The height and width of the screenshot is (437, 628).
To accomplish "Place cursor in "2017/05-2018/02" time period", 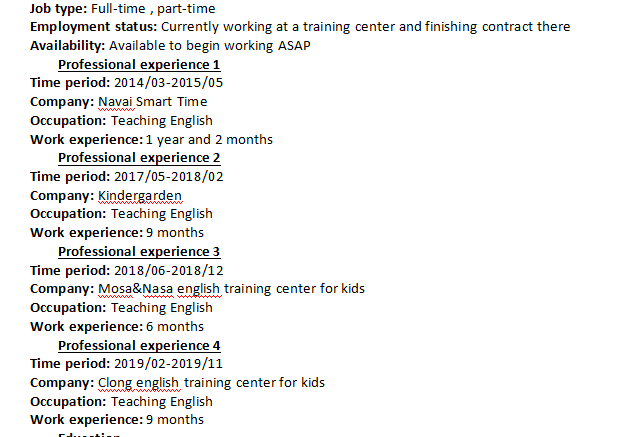I will [168, 177].
